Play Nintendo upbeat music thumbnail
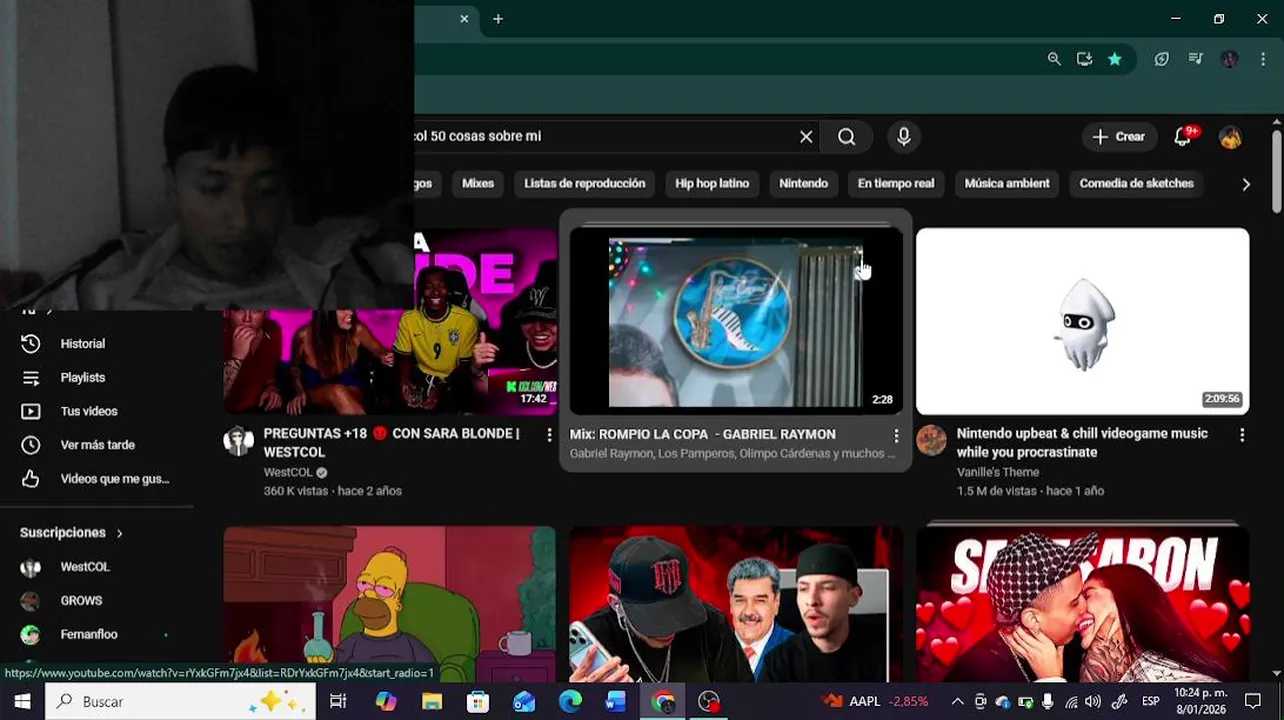Screen dimensions: 1284x720 (1082, 321)
